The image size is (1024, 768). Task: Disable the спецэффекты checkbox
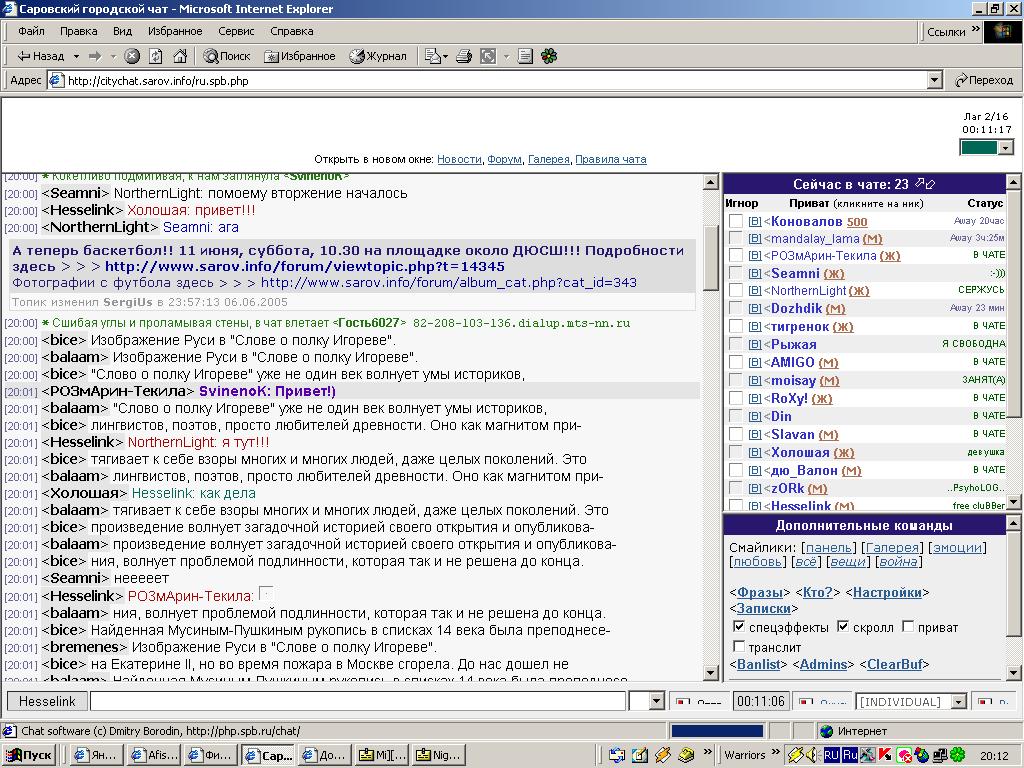pyautogui.click(x=740, y=628)
